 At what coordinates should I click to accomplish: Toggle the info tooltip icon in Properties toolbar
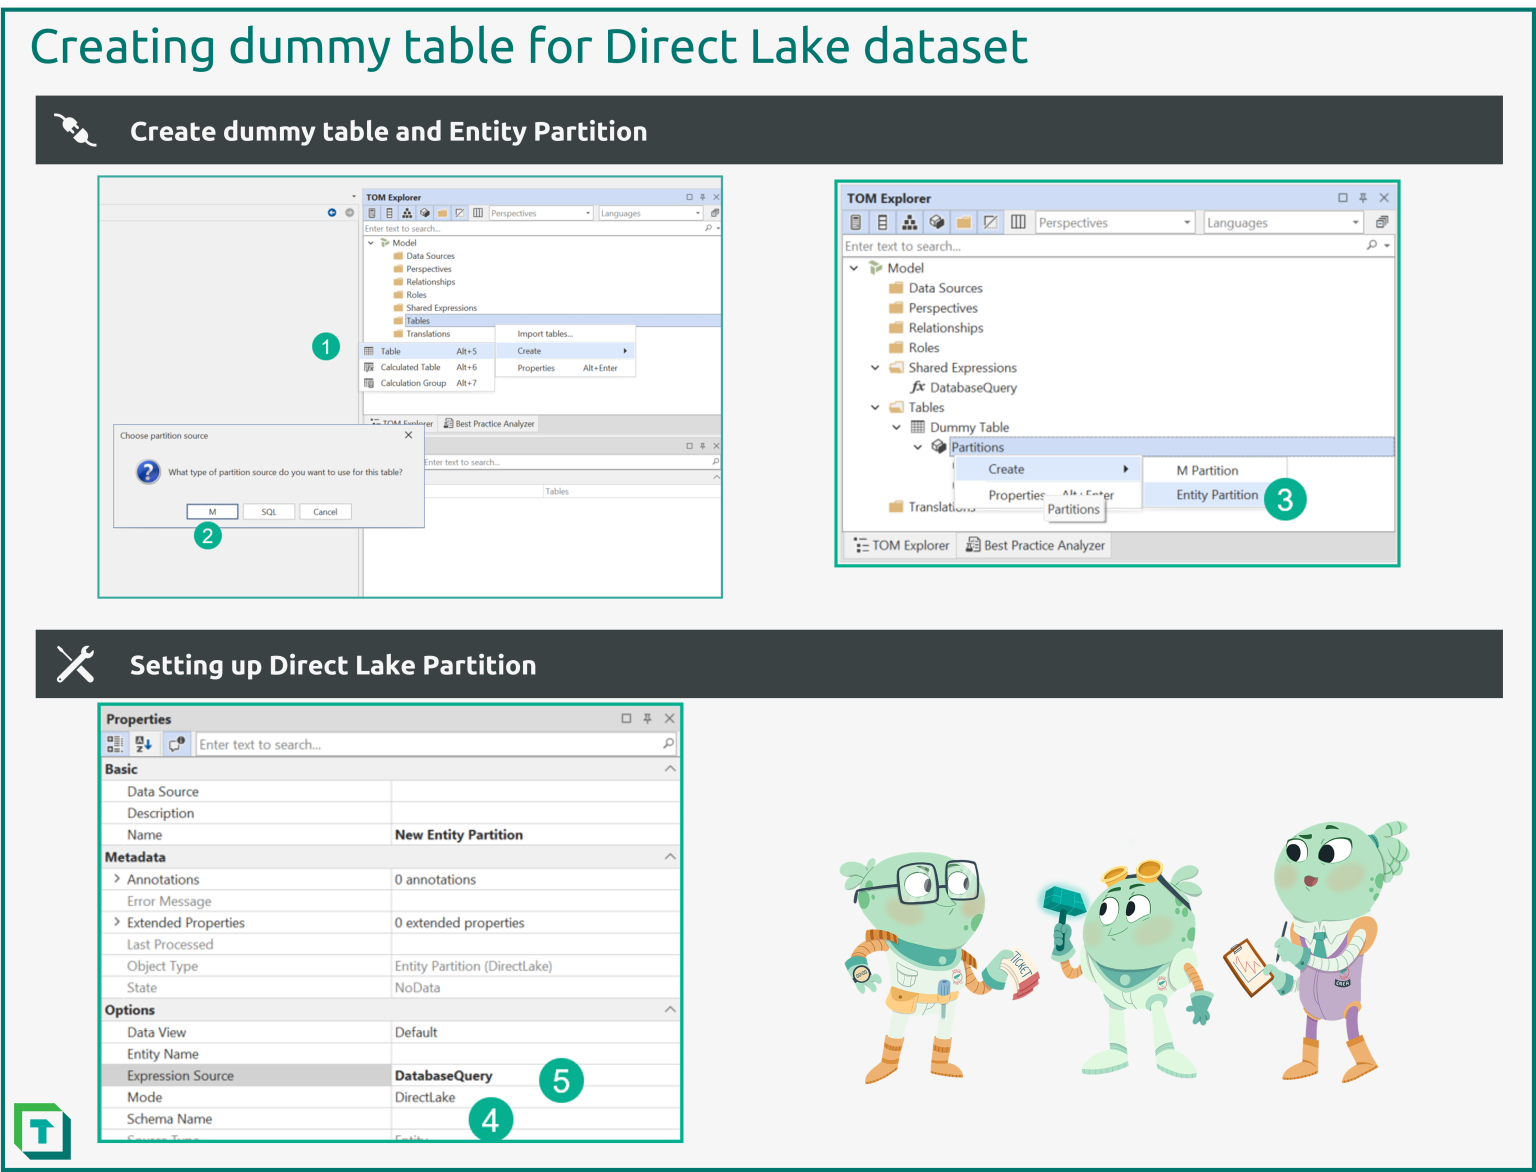(x=177, y=743)
